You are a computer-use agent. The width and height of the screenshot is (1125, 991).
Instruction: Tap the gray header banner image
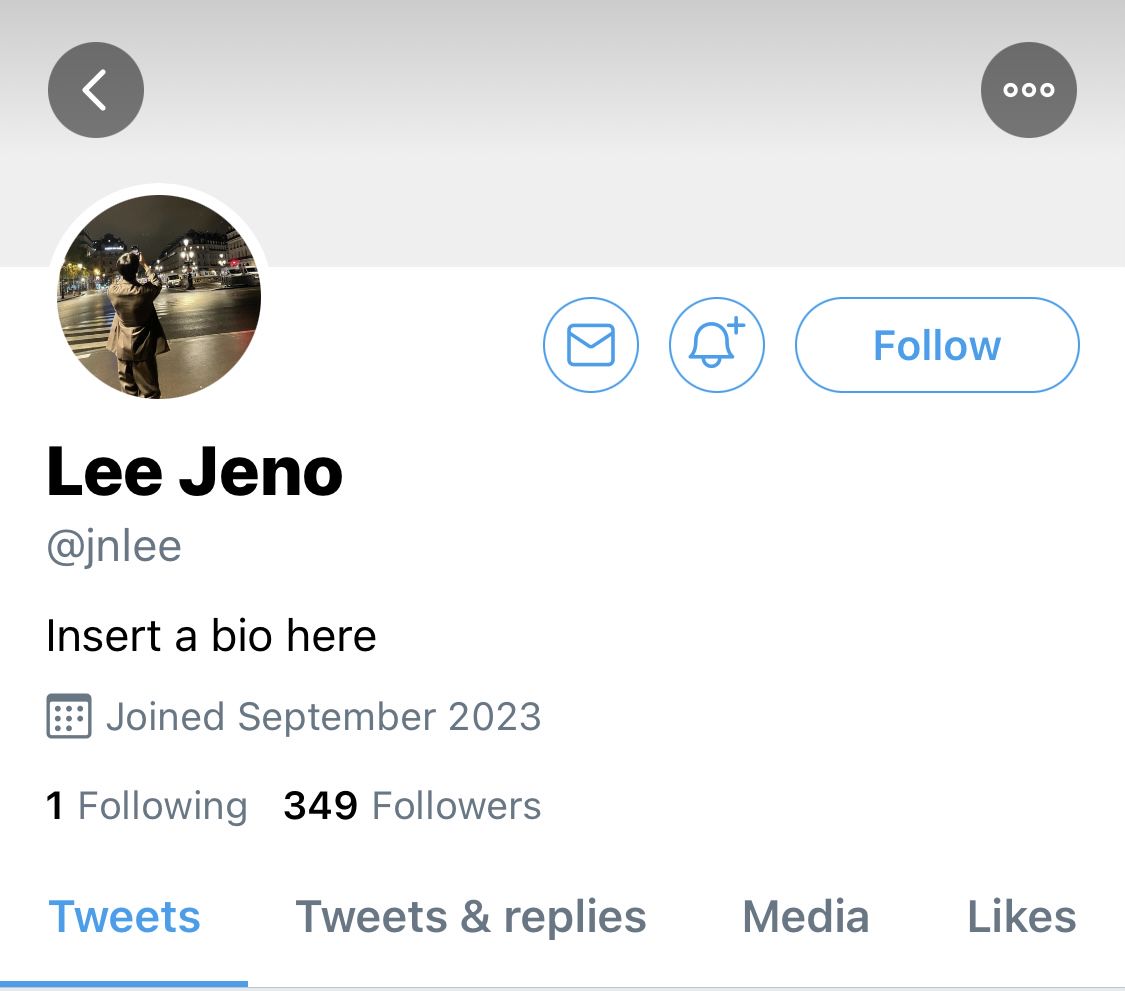coord(562,133)
